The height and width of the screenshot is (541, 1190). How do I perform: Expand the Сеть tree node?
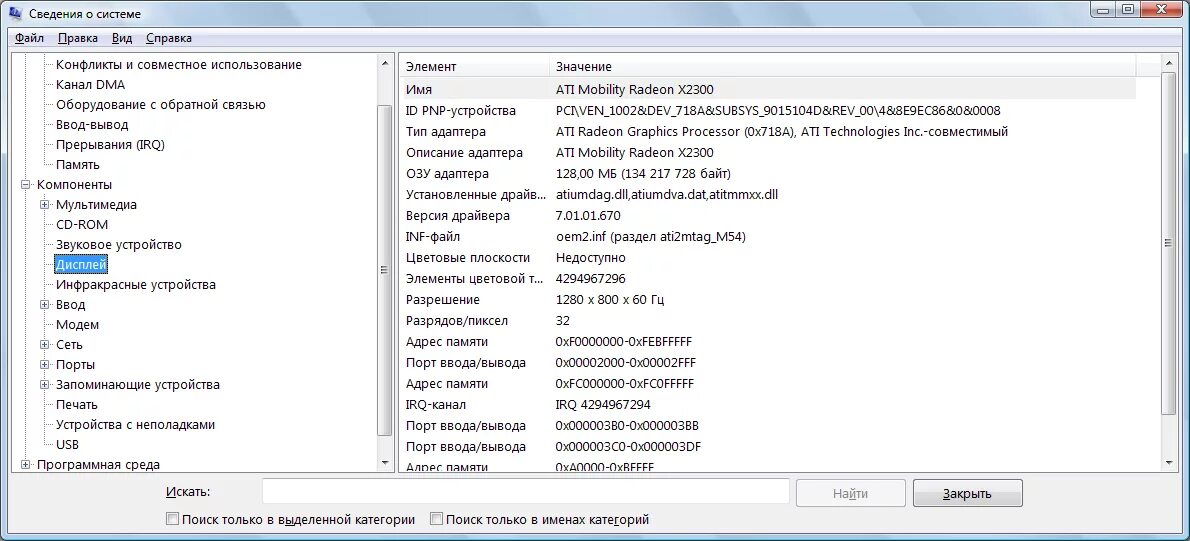tap(45, 344)
